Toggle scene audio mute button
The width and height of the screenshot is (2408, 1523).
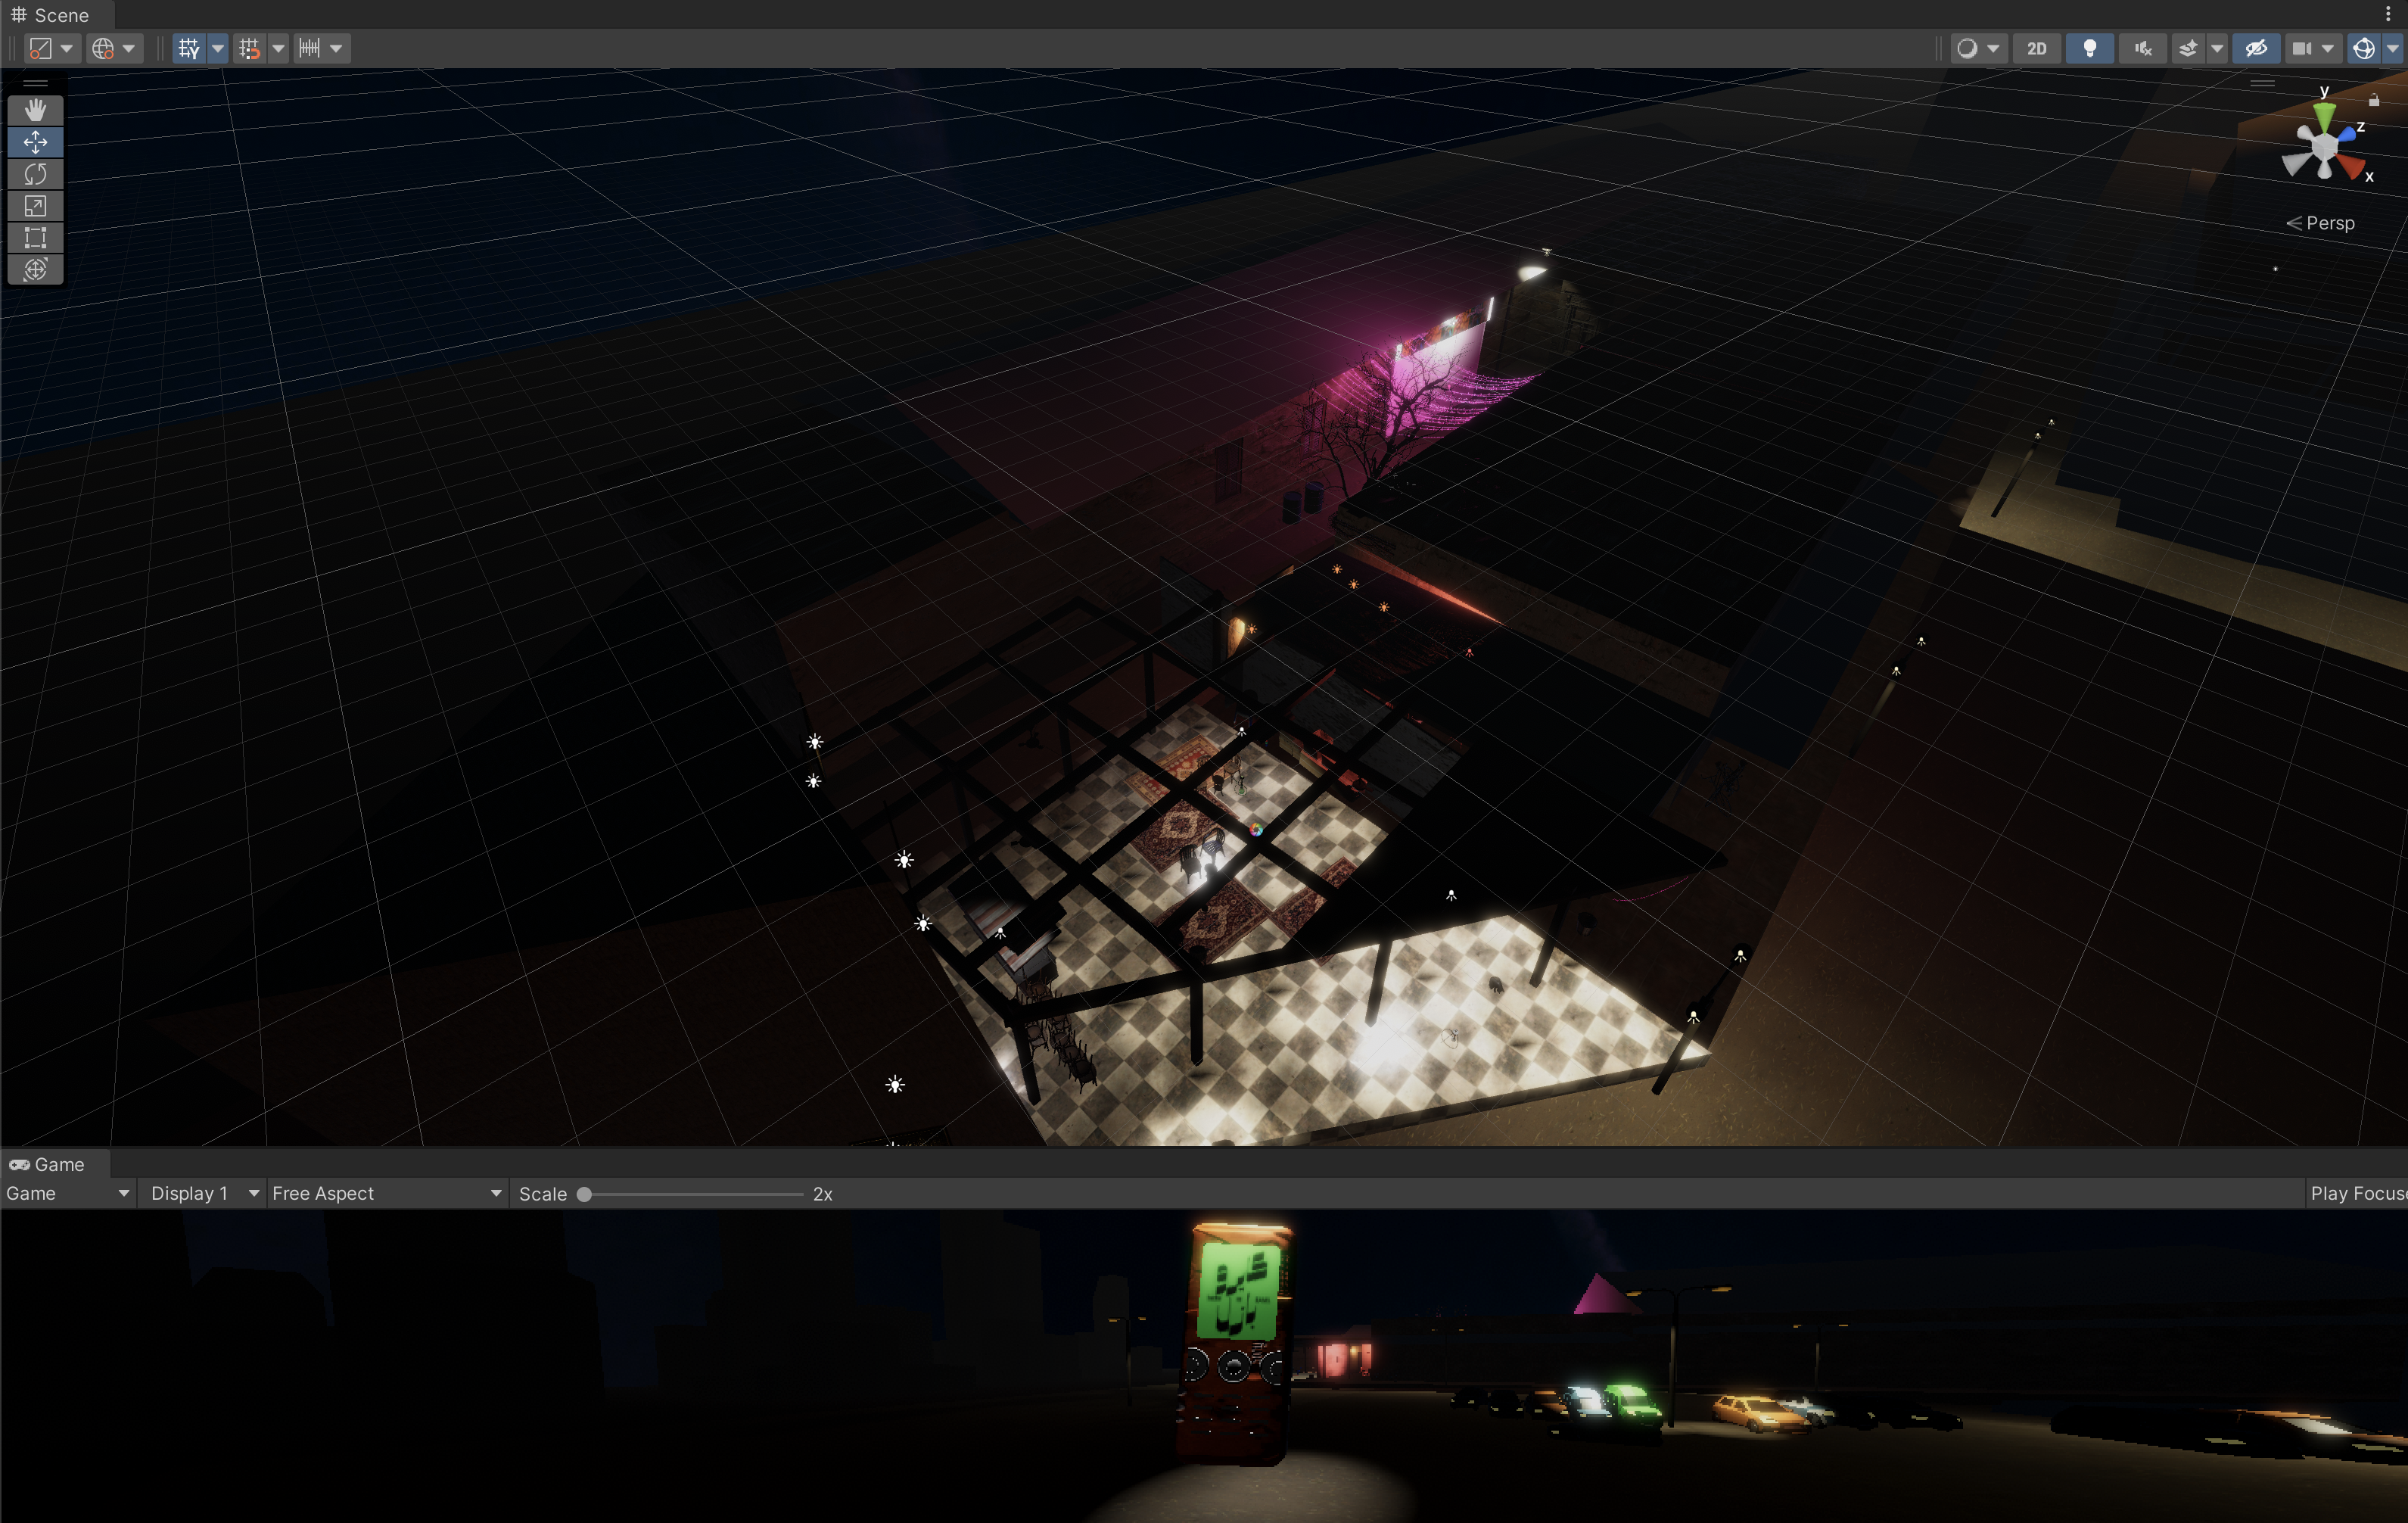click(2142, 48)
